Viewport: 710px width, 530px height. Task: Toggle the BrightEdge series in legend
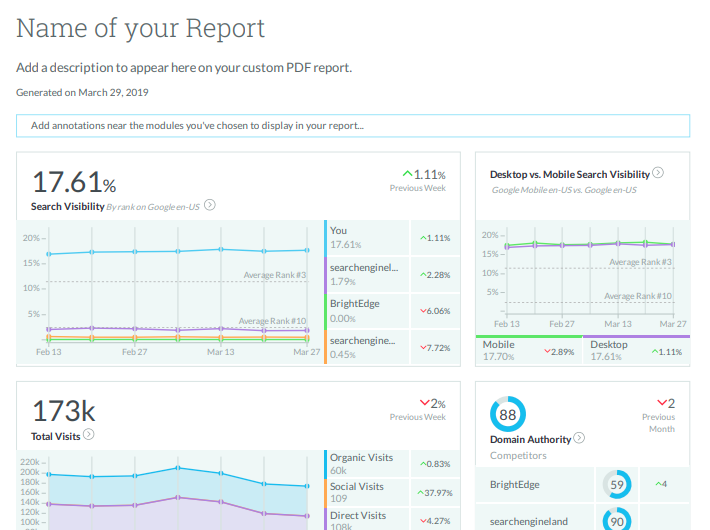(366, 310)
